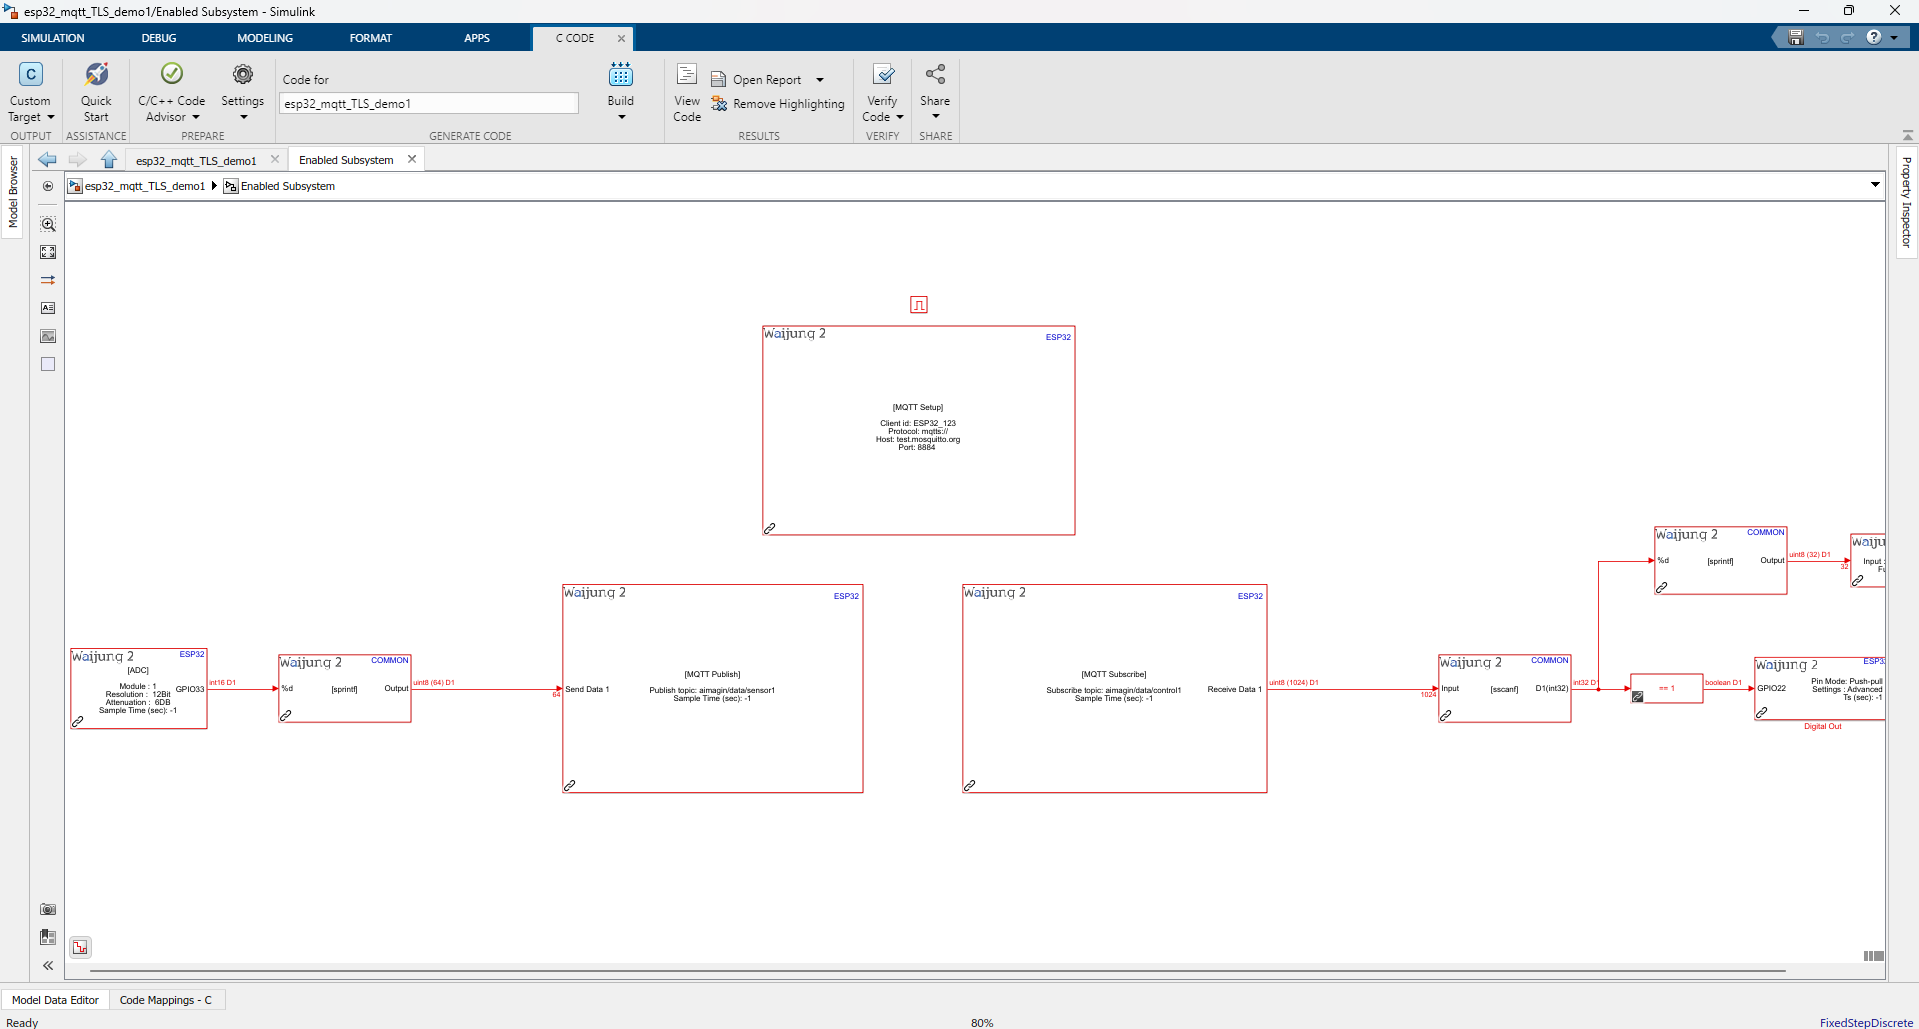
Task: Select the Area box tool in the palette
Action: point(48,364)
